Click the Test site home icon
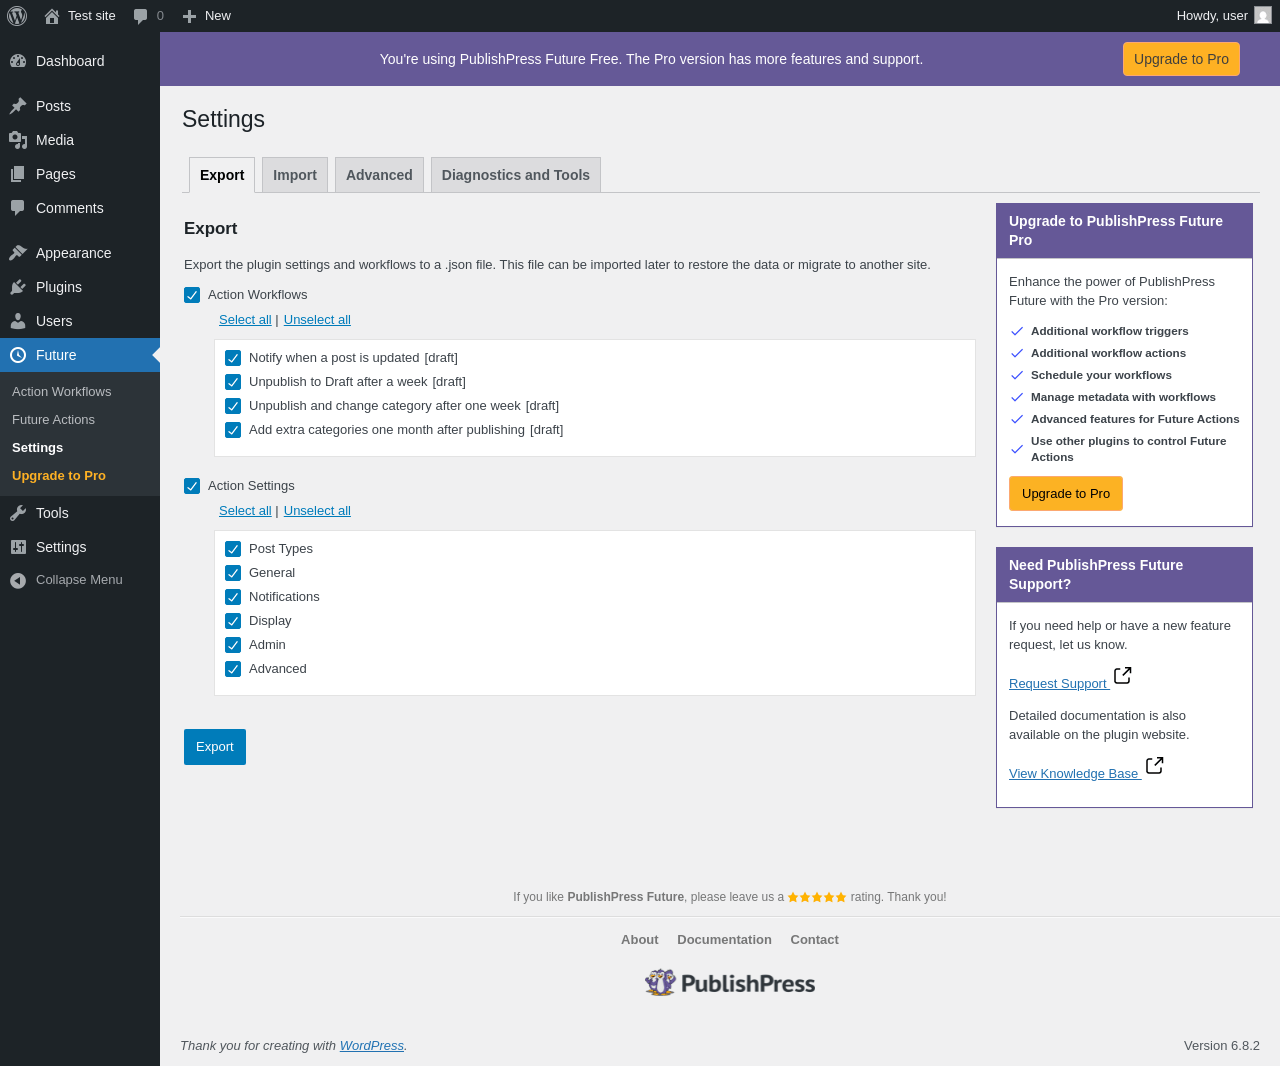This screenshot has height=1066, width=1280. pos(52,16)
